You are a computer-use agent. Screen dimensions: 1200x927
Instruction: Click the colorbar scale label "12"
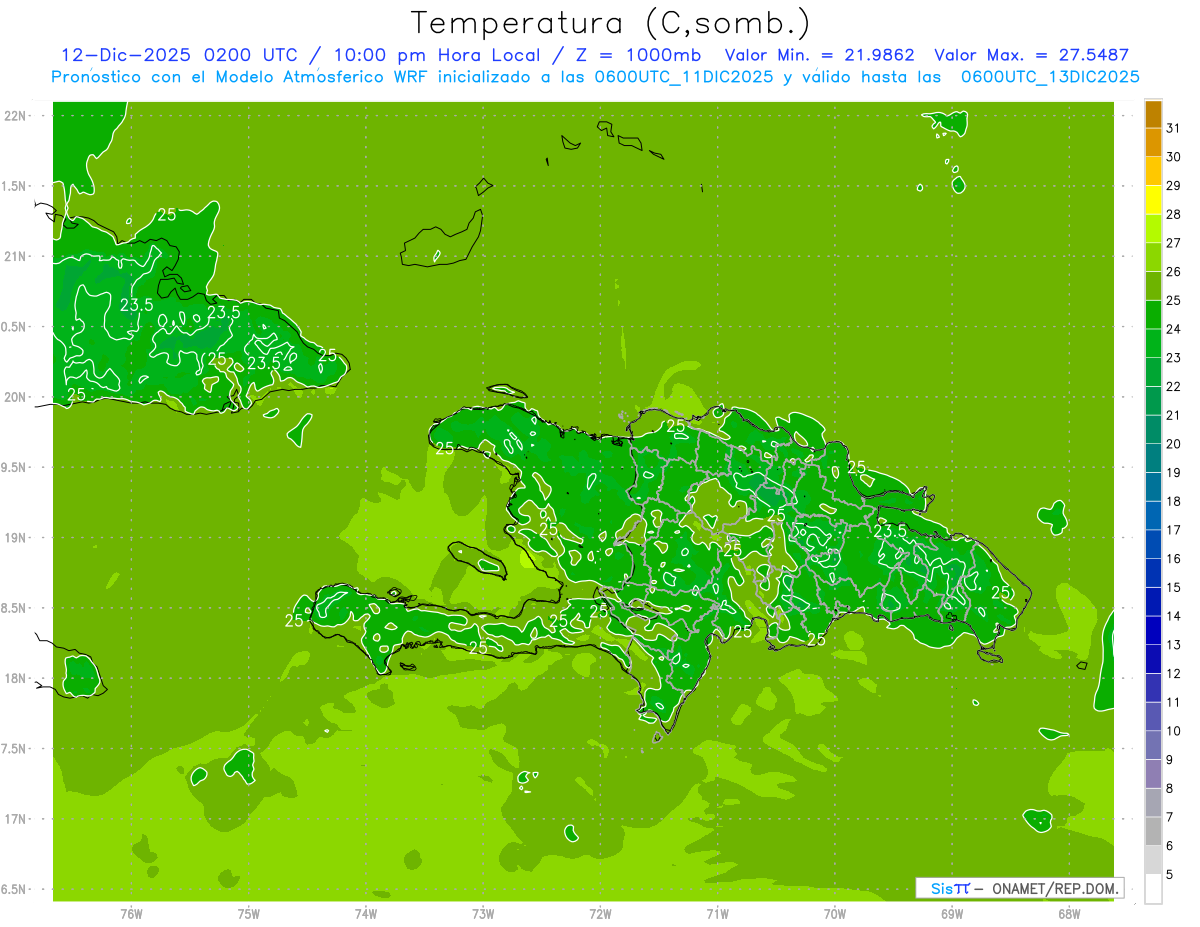tap(1174, 674)
